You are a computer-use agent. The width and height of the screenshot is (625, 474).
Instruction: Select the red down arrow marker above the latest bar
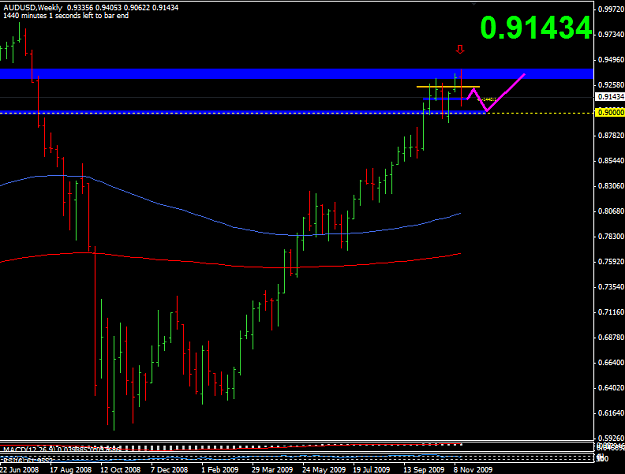[x=460, y=49]
